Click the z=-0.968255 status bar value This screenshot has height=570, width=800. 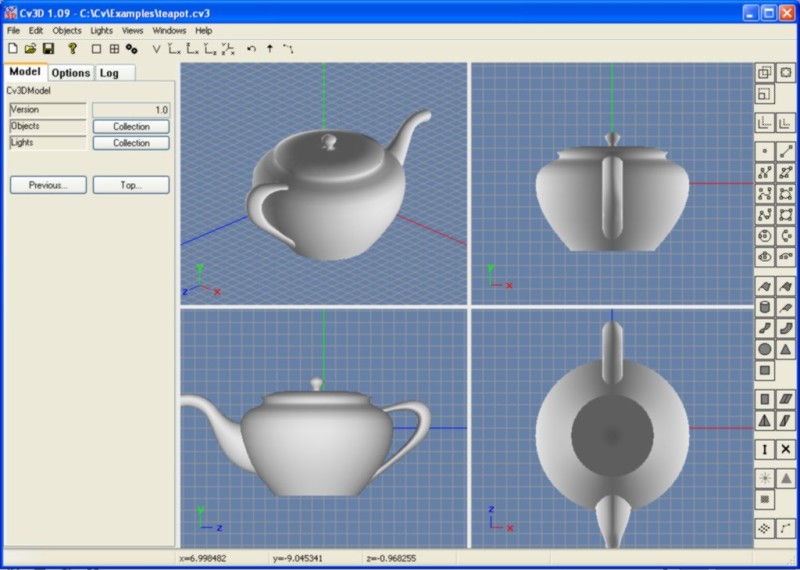tap(391, 558)
